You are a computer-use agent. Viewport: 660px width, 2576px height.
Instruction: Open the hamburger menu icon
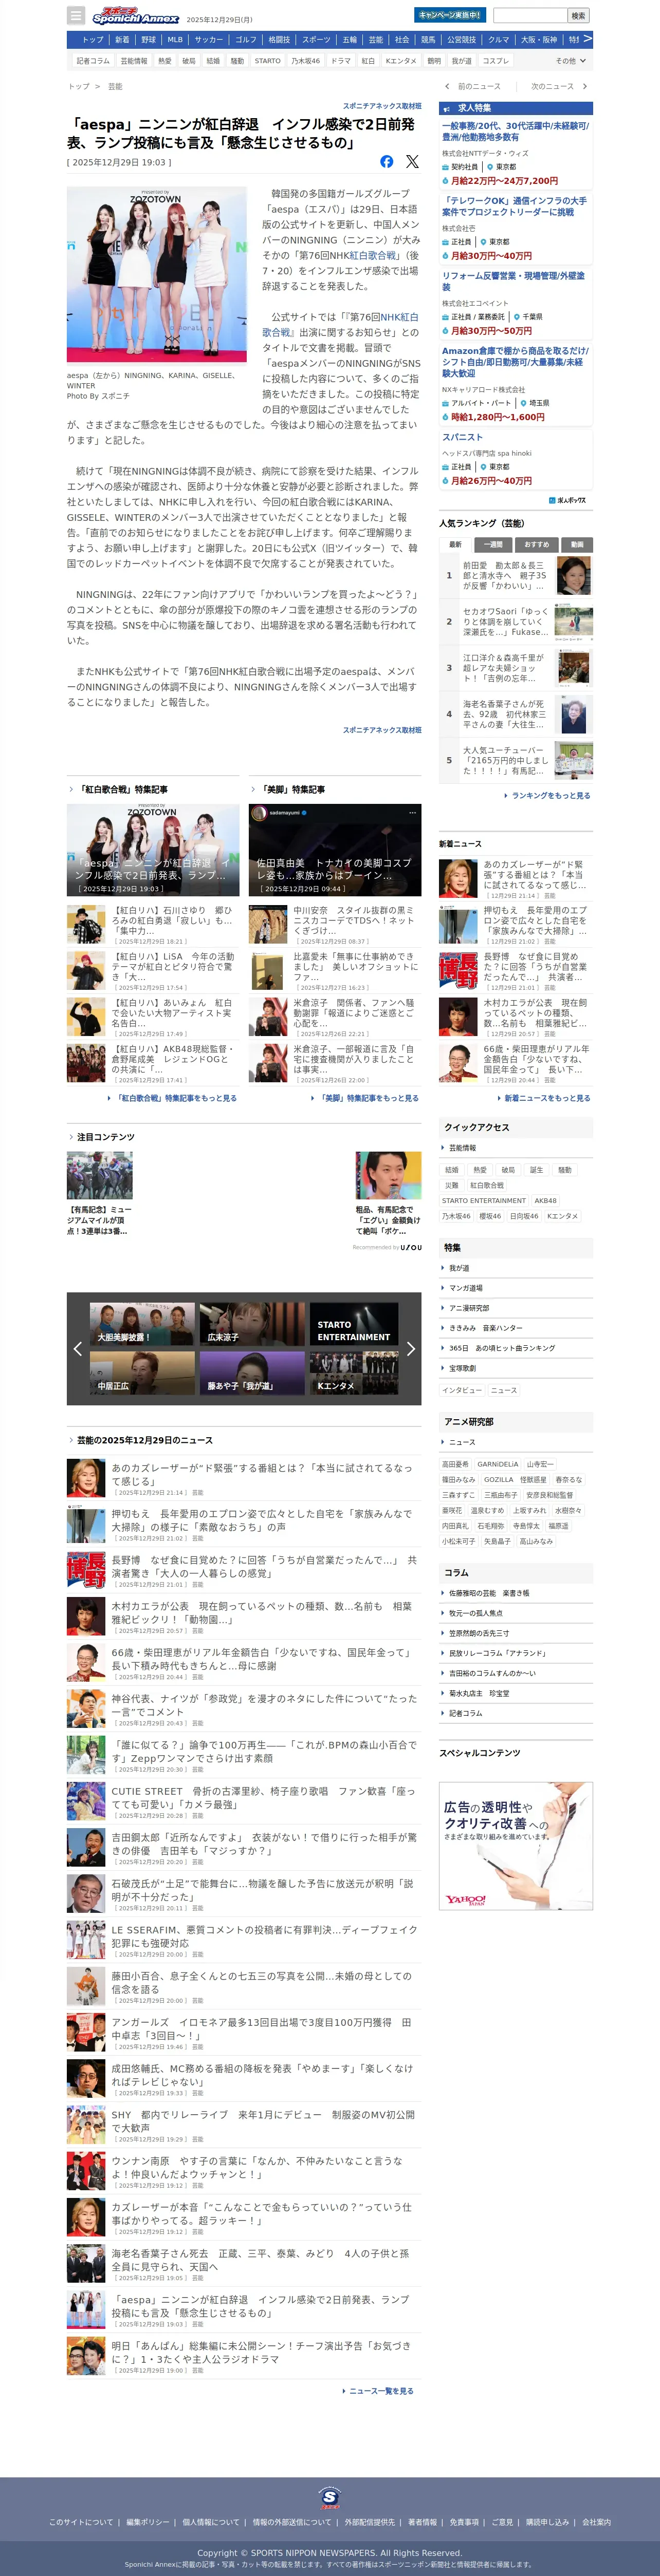pos(76,15)
